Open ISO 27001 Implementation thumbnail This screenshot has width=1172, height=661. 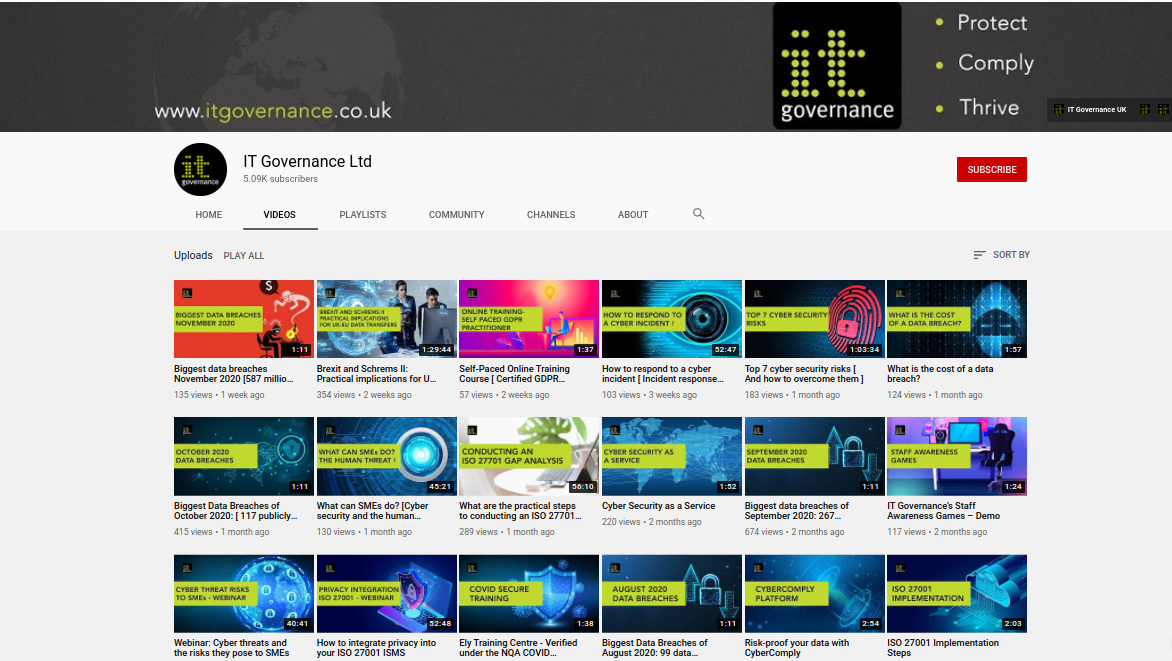[x=957, y=594]
